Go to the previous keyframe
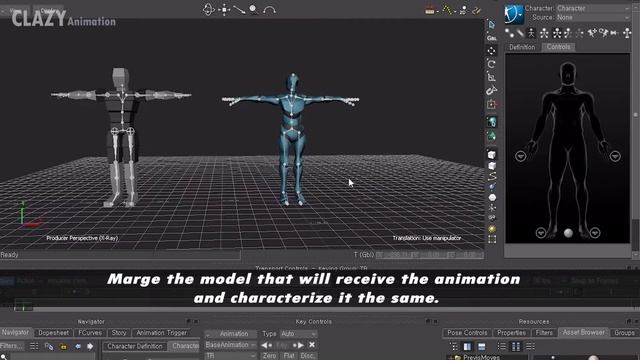640x360 pixels. [x=266, y=345]
